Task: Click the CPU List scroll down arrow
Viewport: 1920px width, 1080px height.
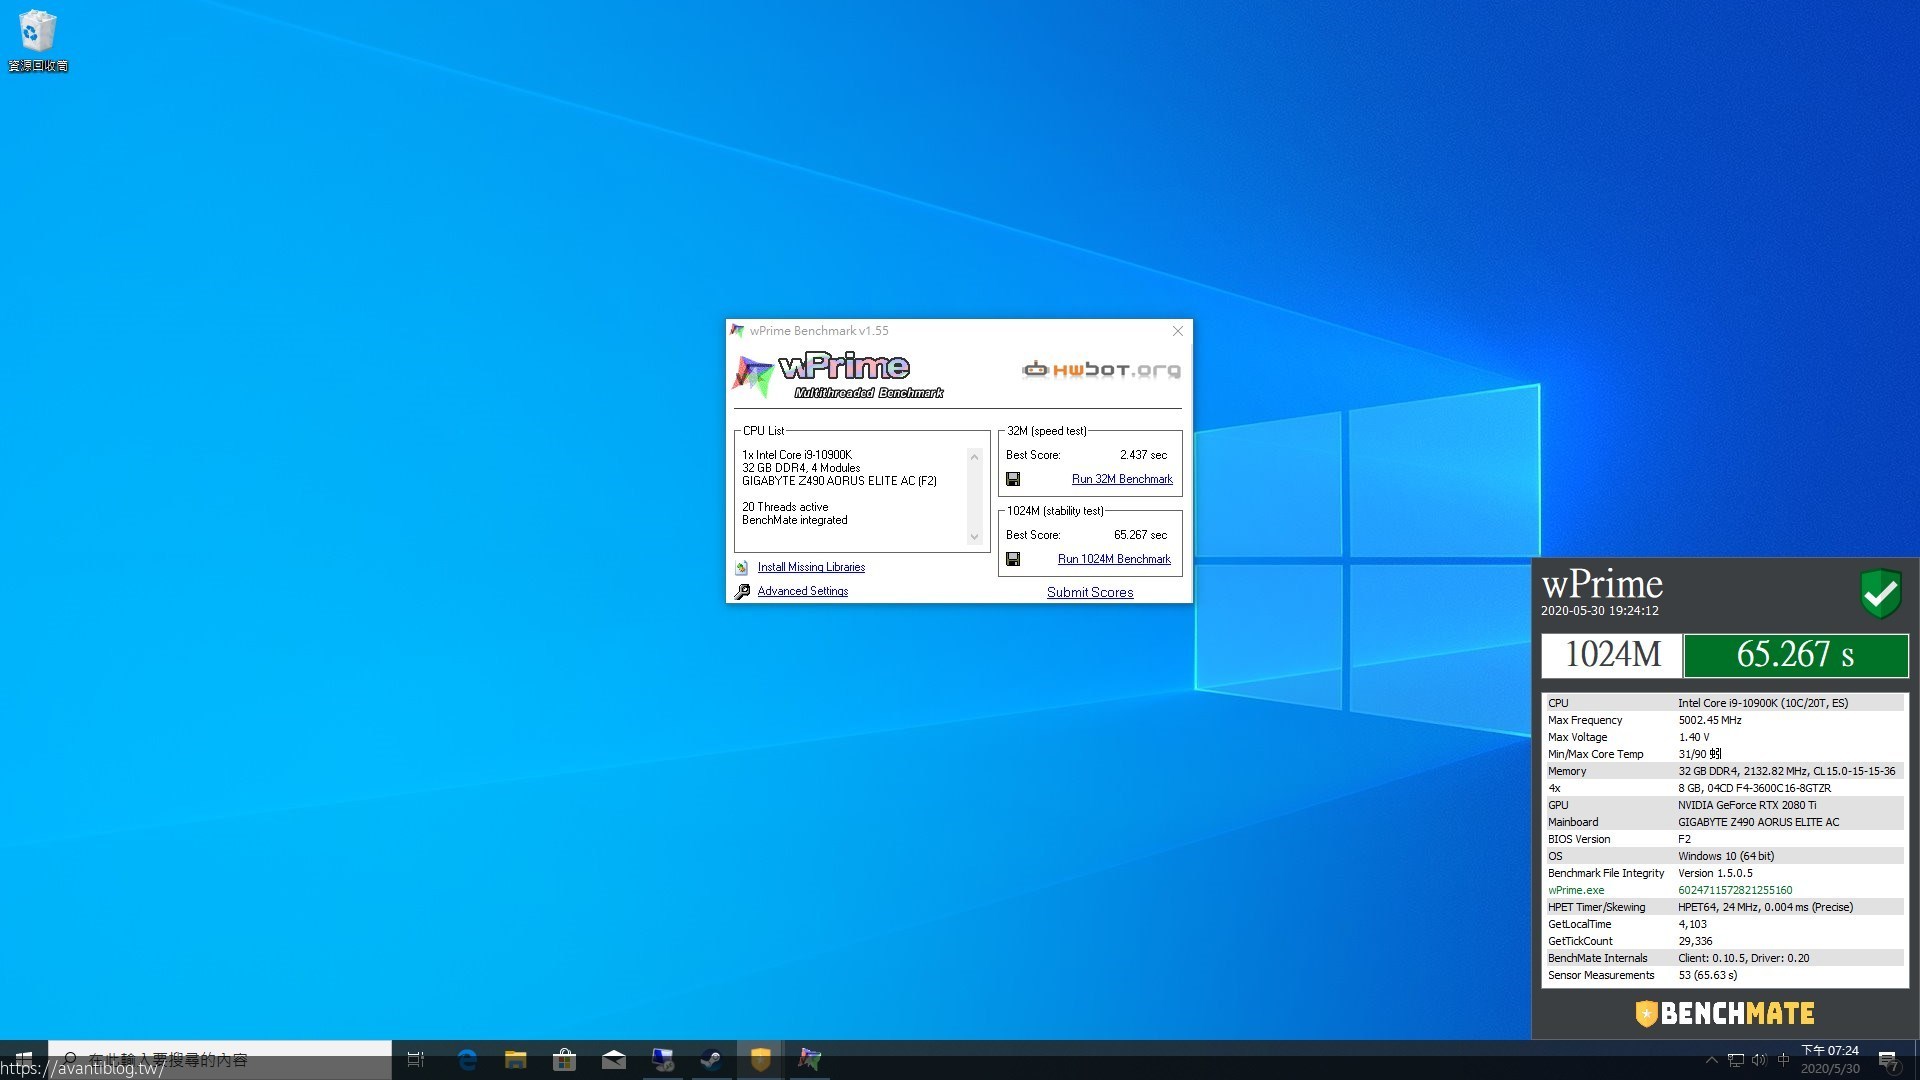Action: (974, 538)
